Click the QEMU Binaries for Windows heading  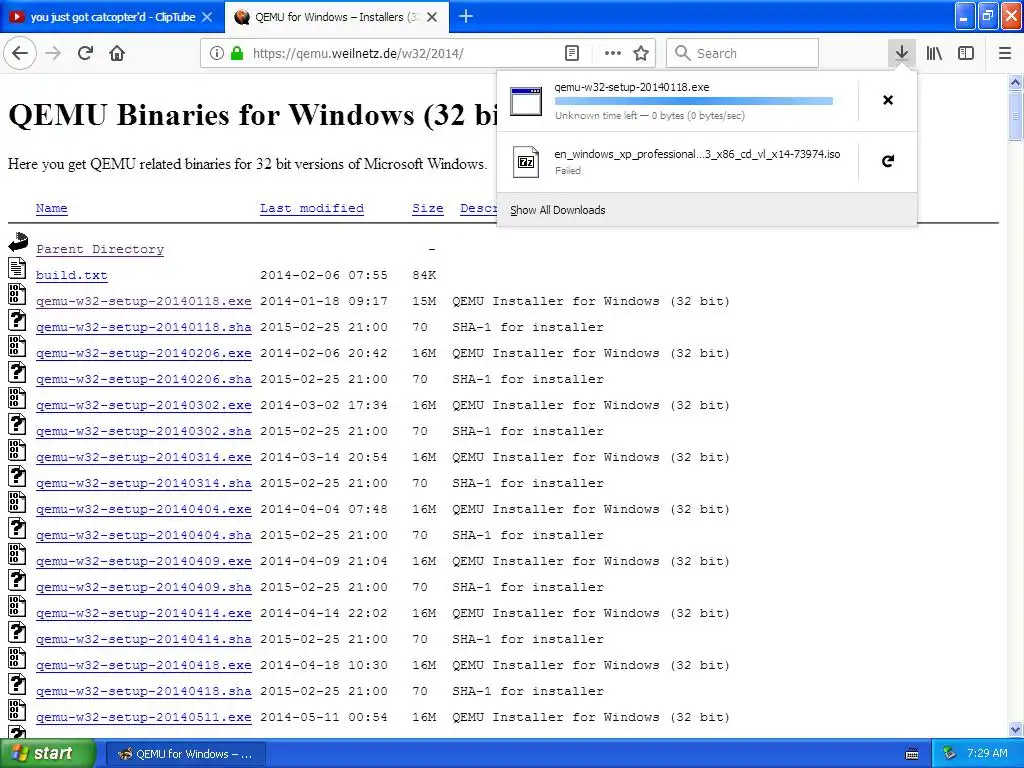(x=253, y=115)
